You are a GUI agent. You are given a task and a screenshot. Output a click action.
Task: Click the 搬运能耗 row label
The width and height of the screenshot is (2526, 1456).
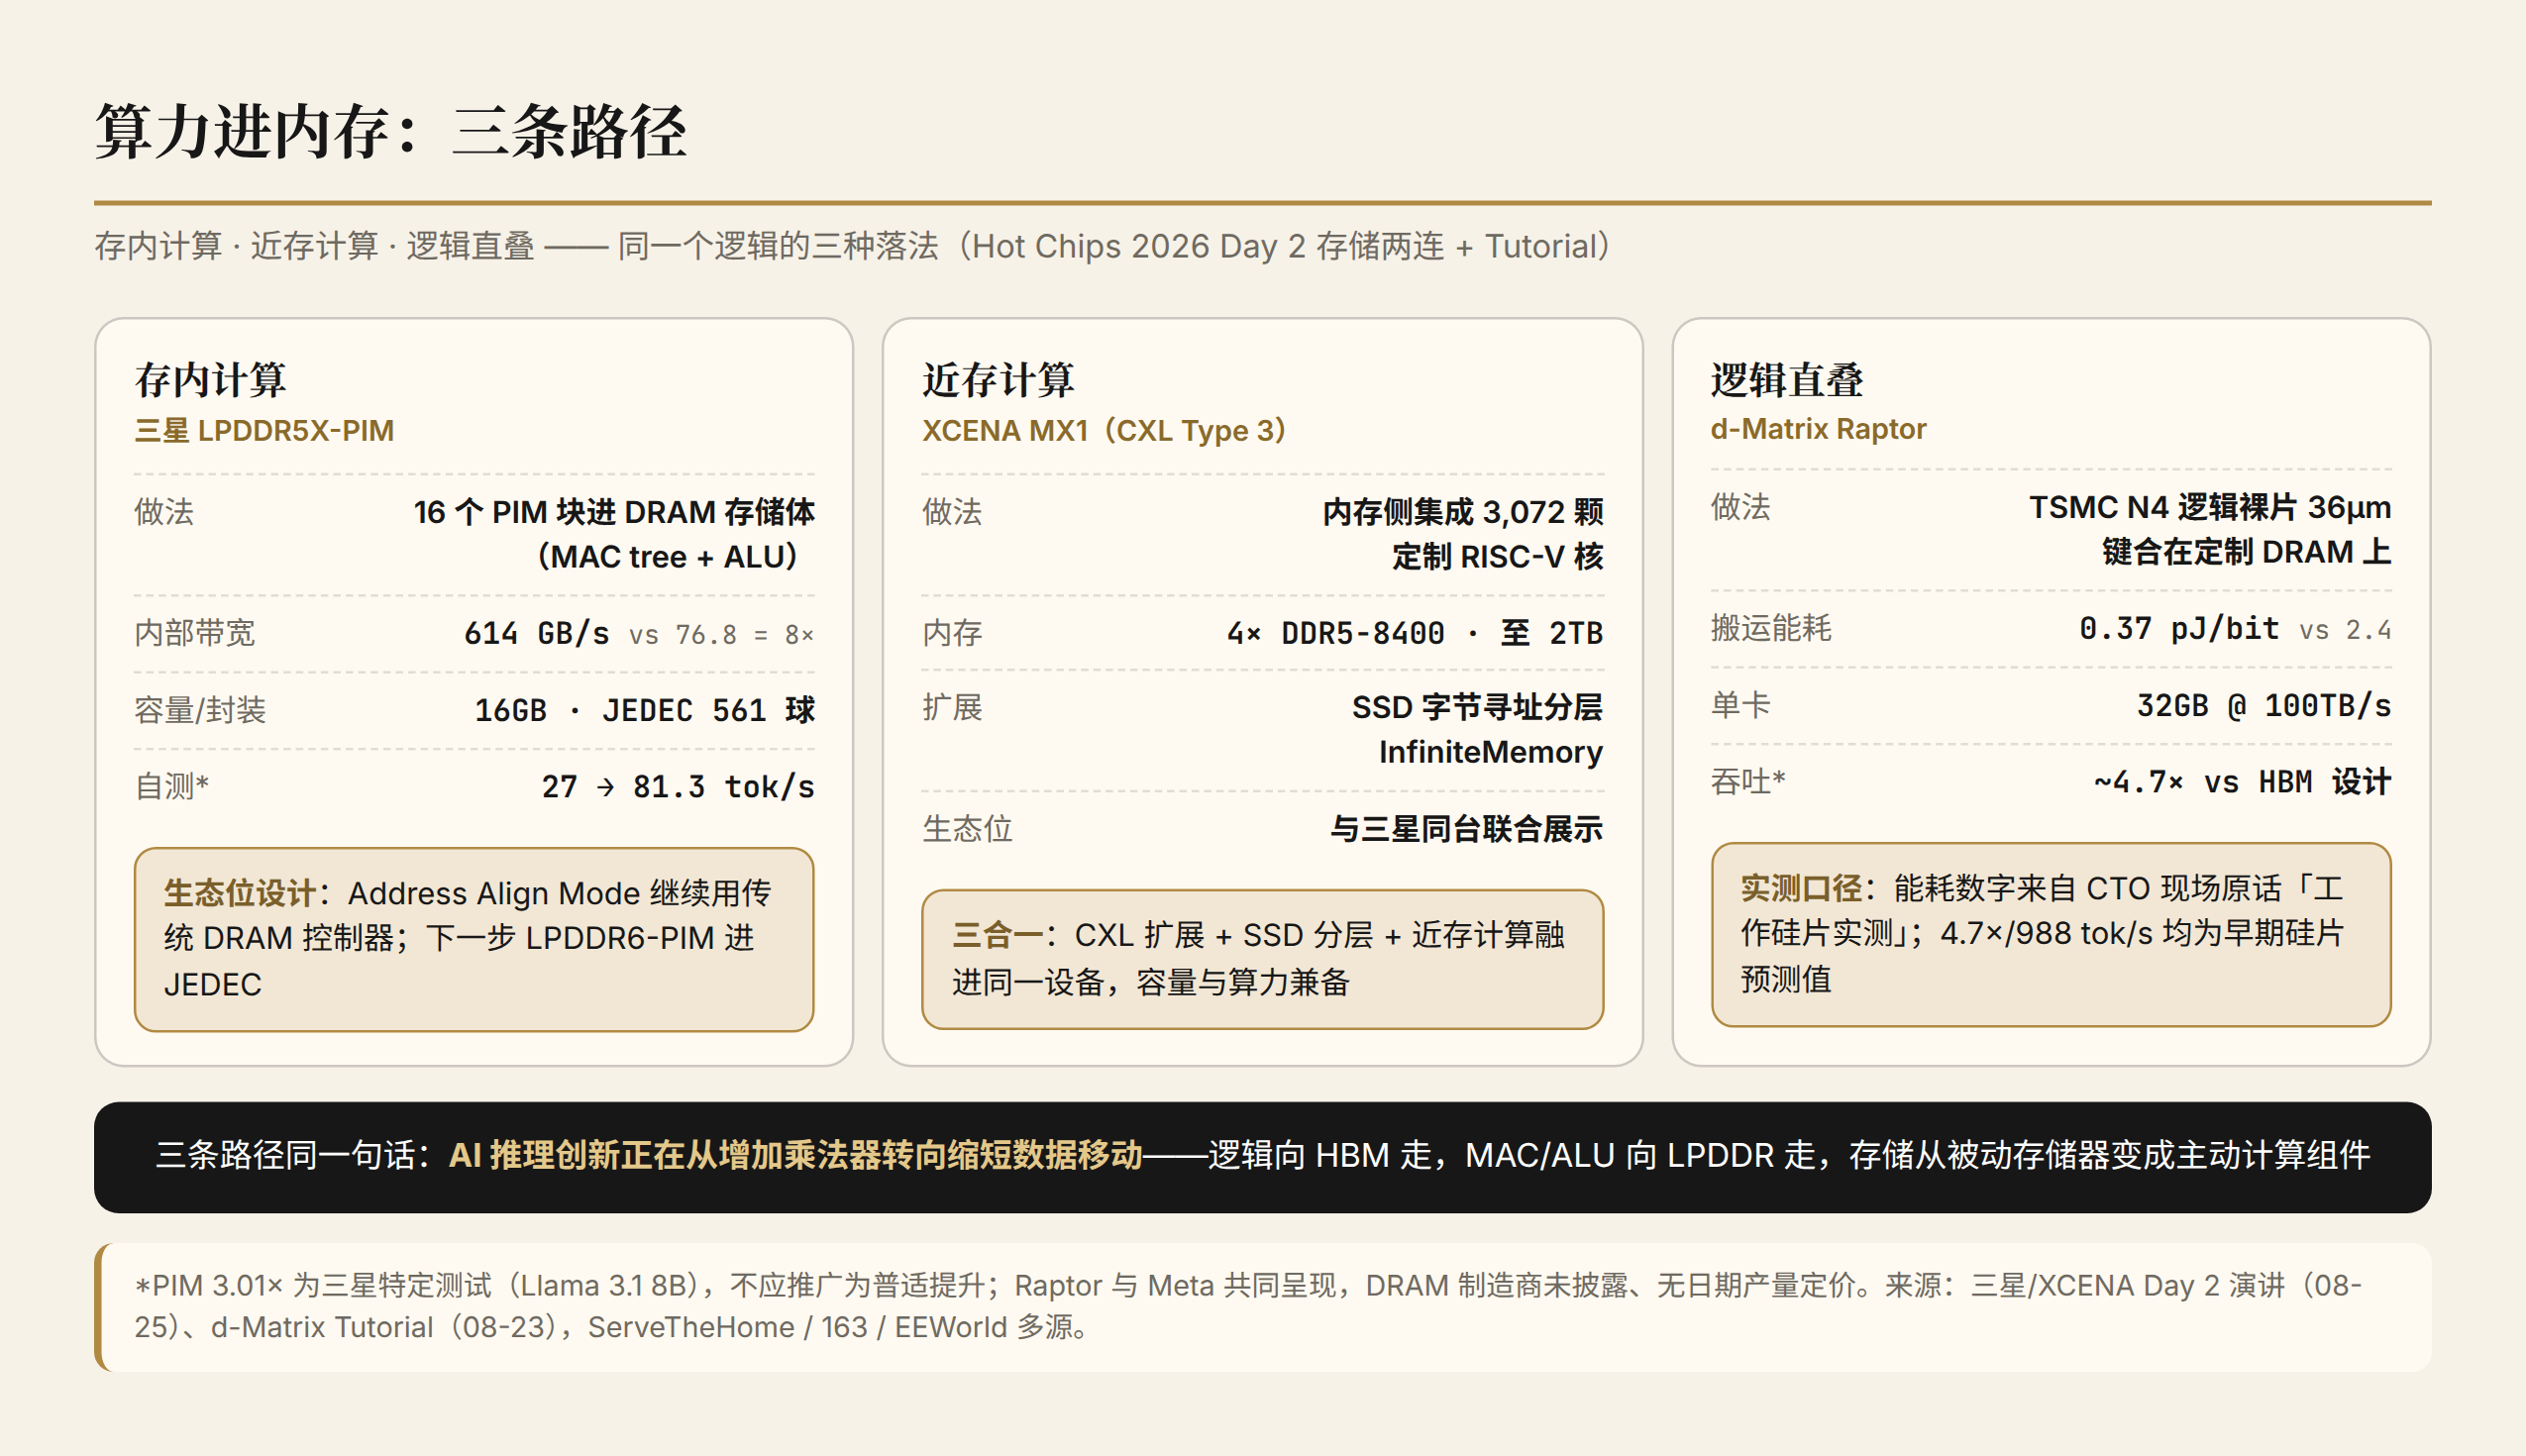[1771, 628]
